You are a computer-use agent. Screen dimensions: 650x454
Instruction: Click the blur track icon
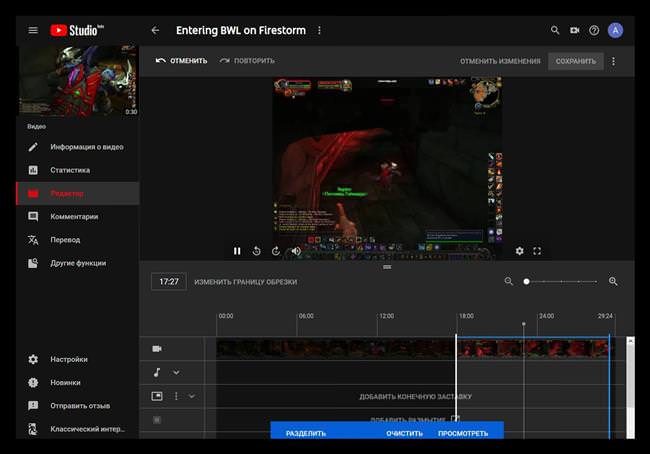(157, 420)
